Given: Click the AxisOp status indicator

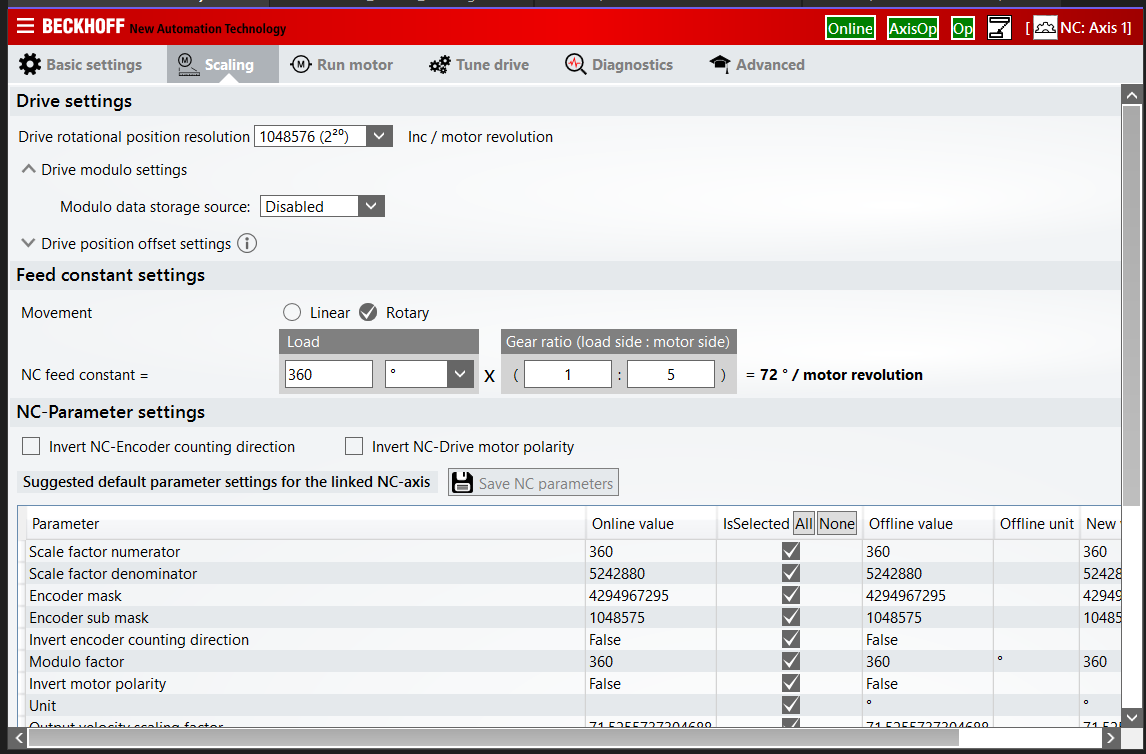Looking at the screenshot, I should [912, 28].
